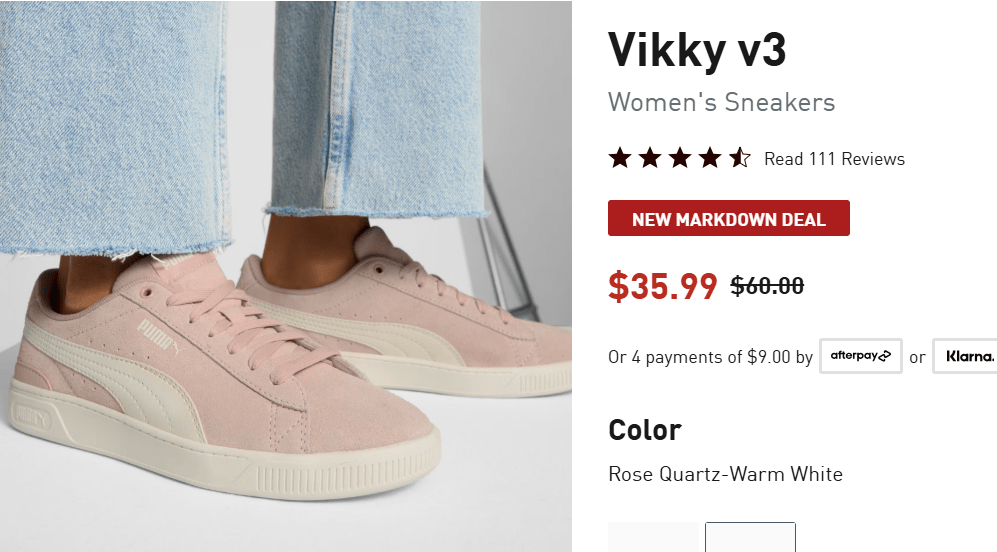Screen dimensions: 997x552
Task: Open the Afterpay payment info
Action: tap(861, 356)
